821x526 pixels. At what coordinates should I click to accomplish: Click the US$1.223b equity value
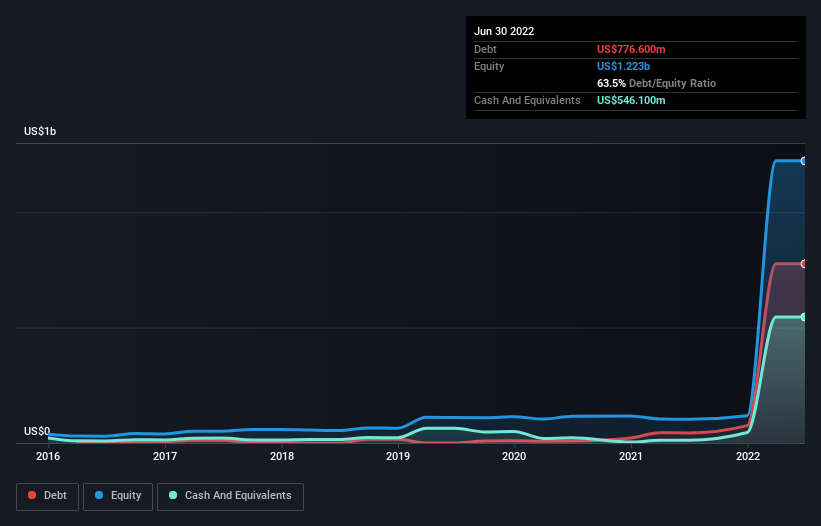pos(623,66)
